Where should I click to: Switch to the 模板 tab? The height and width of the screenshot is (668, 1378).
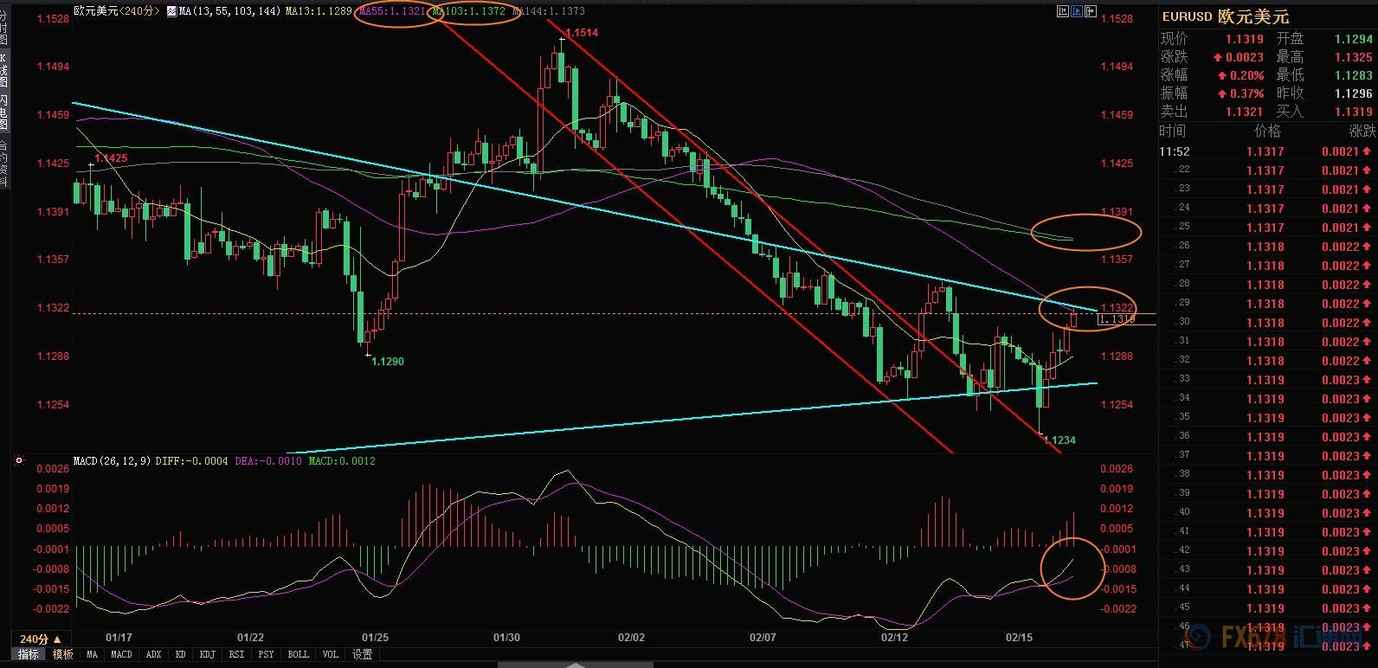click(63, 655)
